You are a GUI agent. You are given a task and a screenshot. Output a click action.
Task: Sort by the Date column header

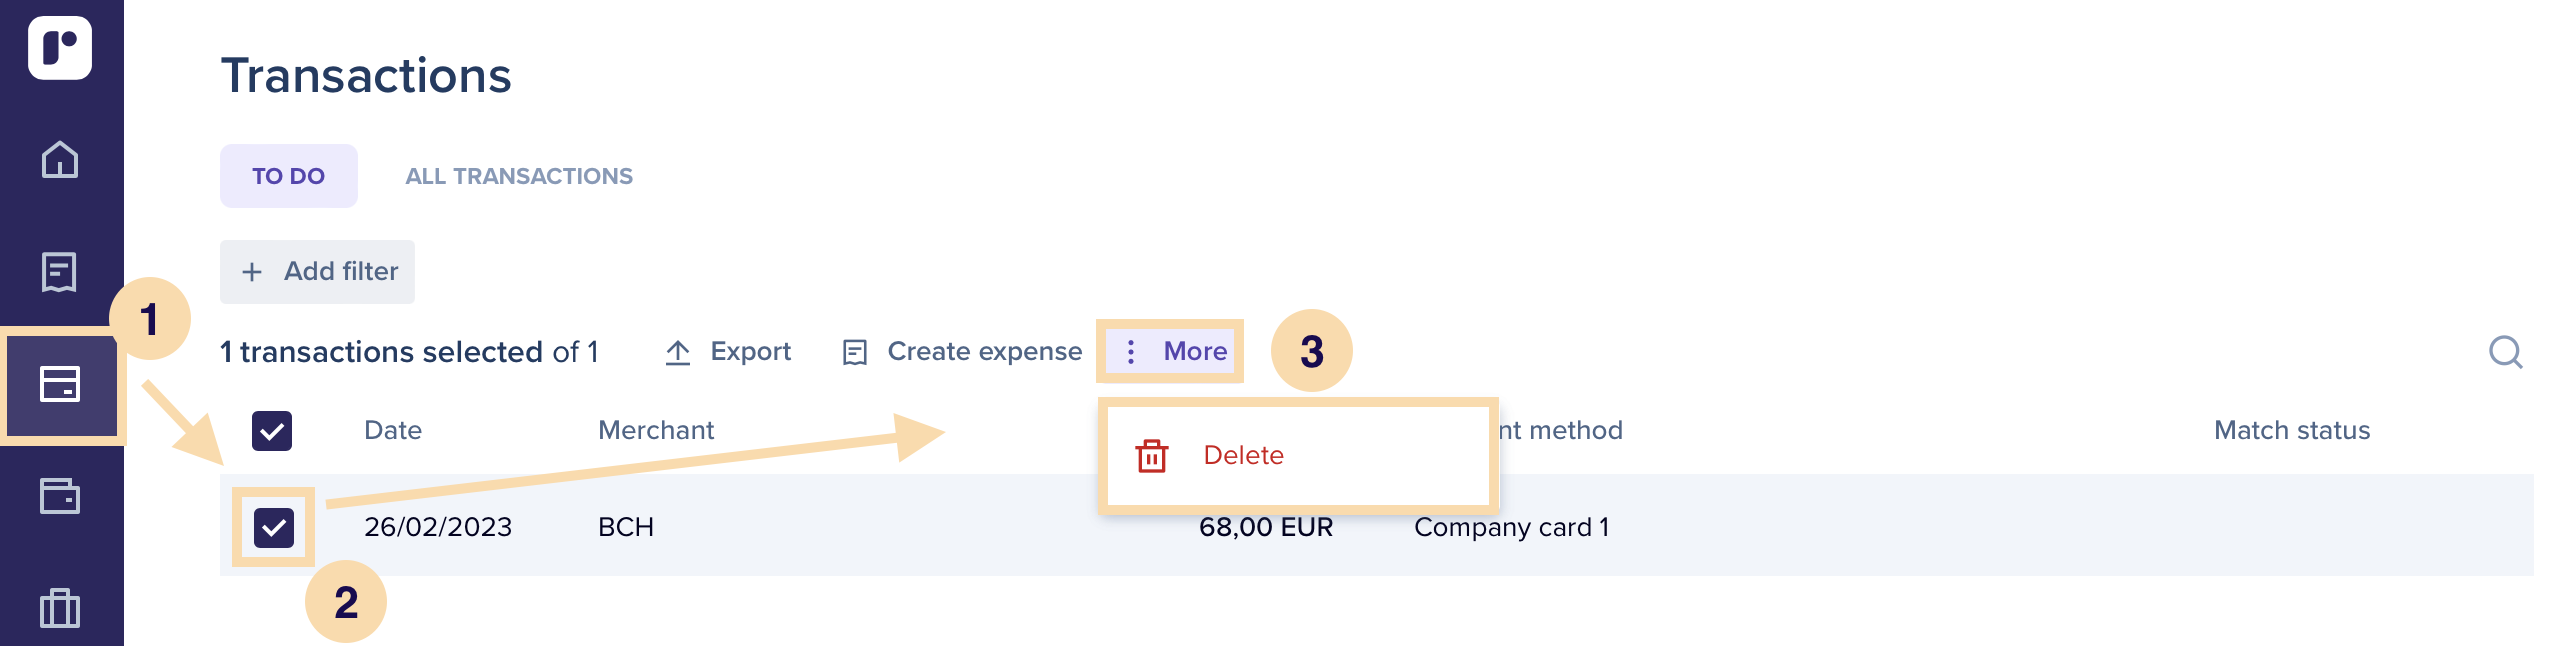393,430
